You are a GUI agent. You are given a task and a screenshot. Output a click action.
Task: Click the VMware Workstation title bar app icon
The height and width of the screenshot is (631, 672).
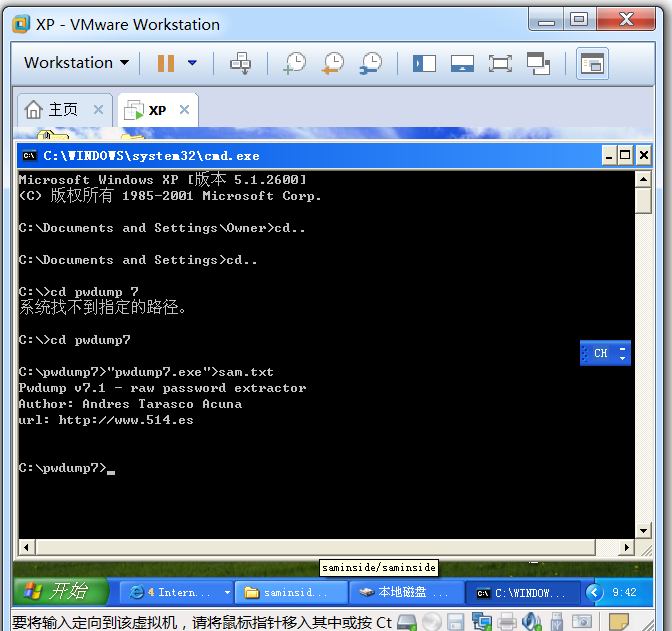click(21, 24)
